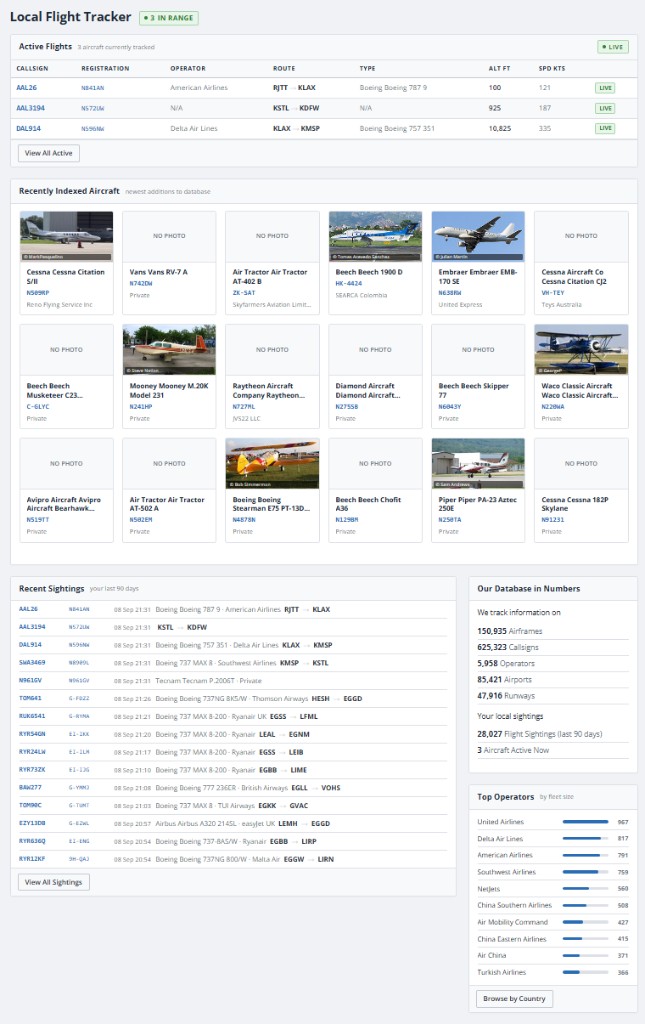Open N961GV sighting in Recent Sightings
The width and height of the screenshot is (645, 1024).
tap(30, 680)
